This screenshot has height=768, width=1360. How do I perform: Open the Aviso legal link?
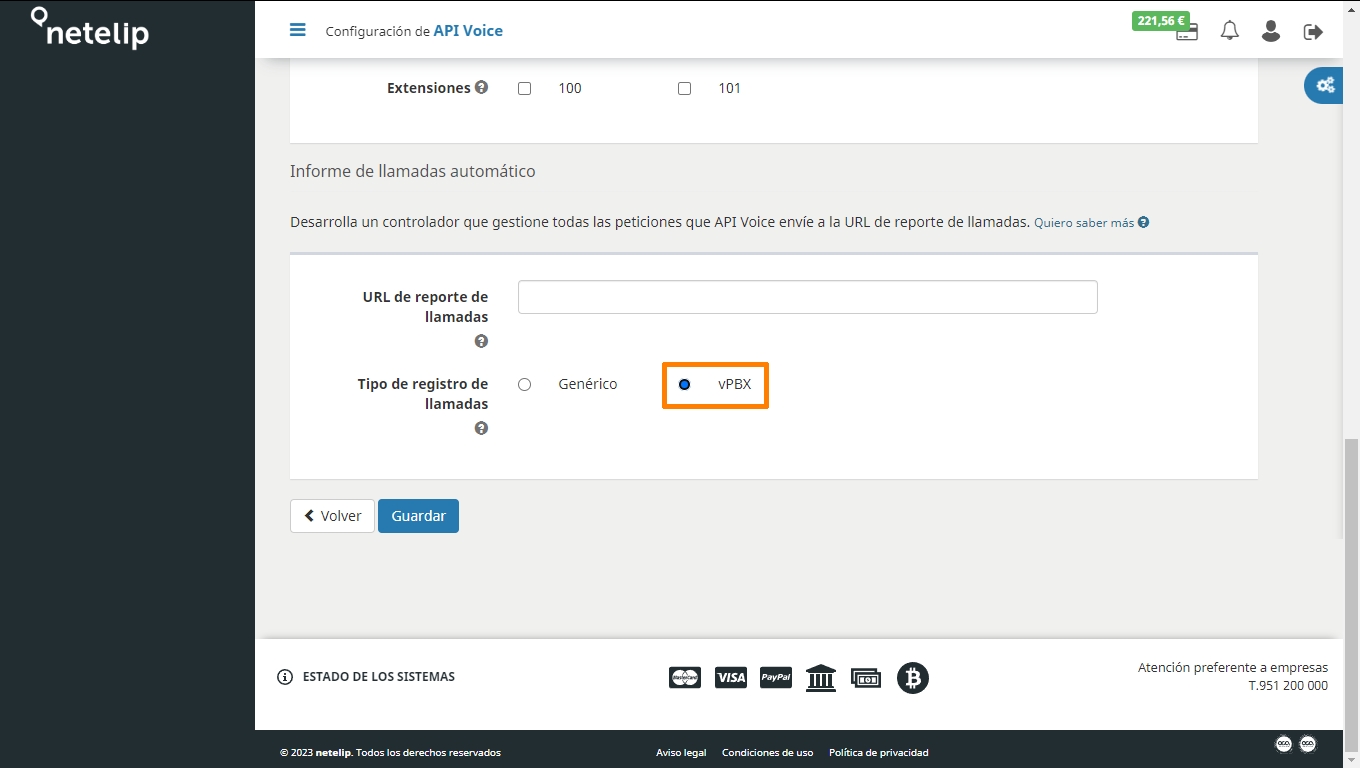point(681,752)
